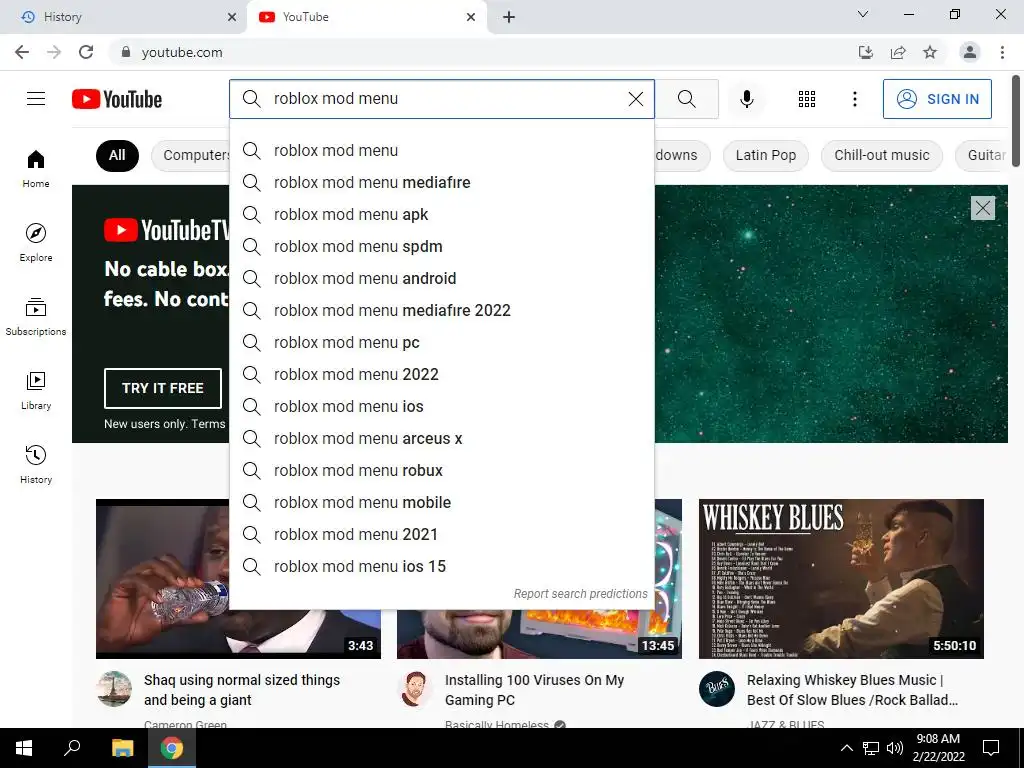The width and height of the screenshot is (1024, 768).
Task: Open File Explorer from the taskbar
Action: pos(122,748)
